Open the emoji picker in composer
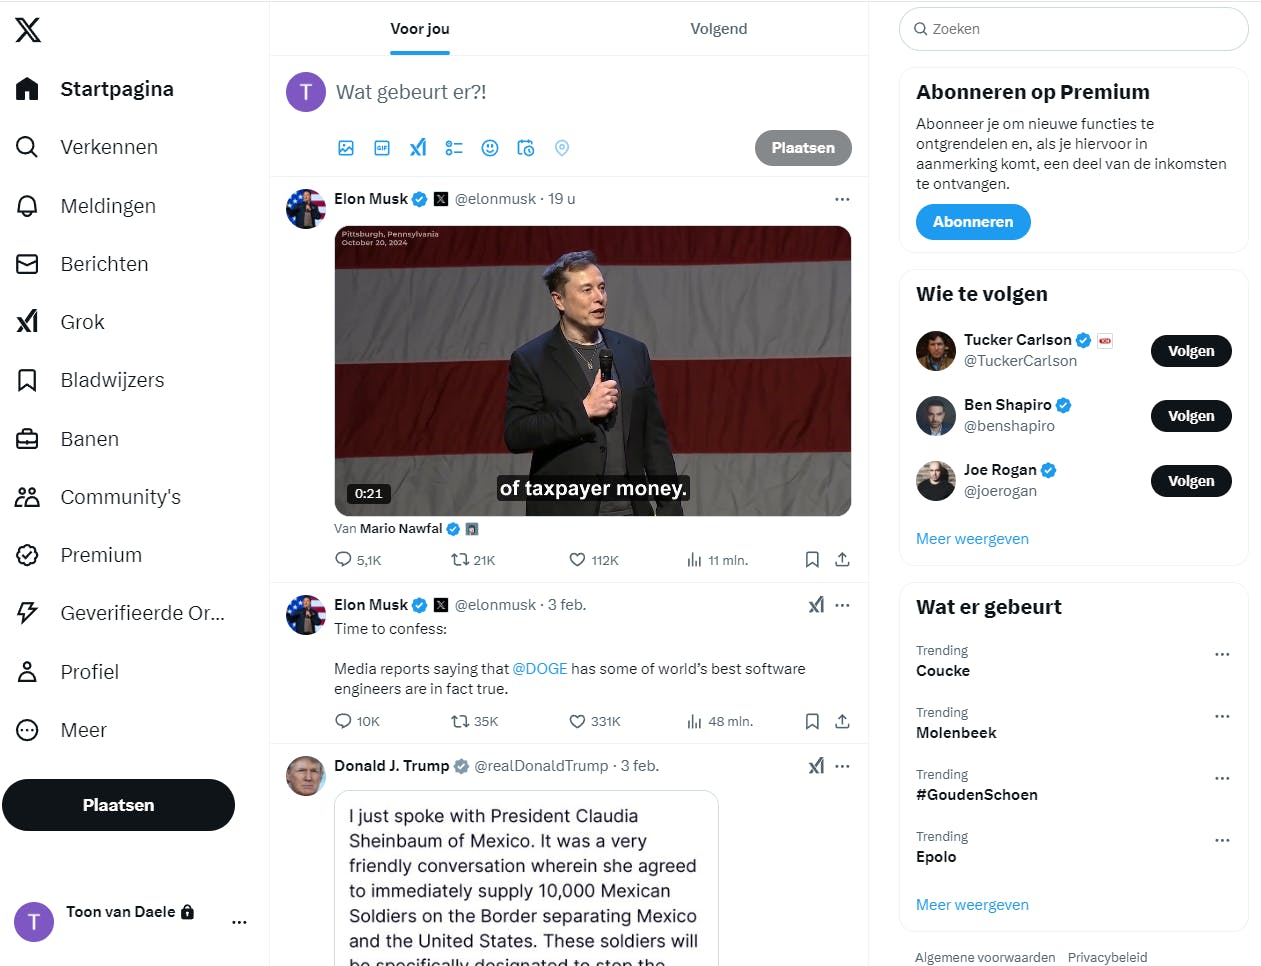The height and width of the screenshot is (966, 1261). point(490,148)
